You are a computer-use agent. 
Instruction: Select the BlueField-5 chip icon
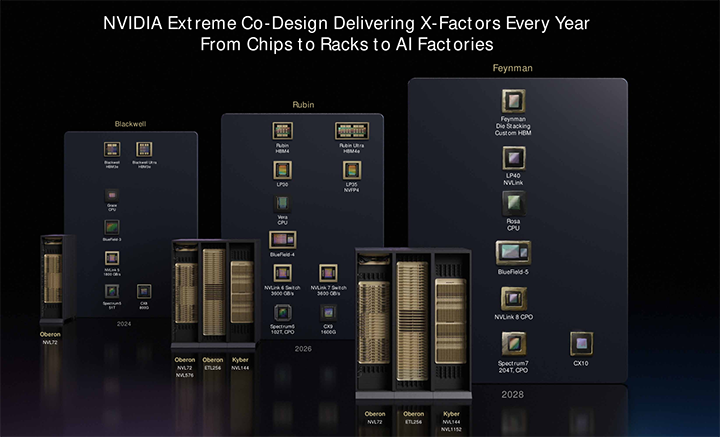pyautogui.click(x=513, y=252)
